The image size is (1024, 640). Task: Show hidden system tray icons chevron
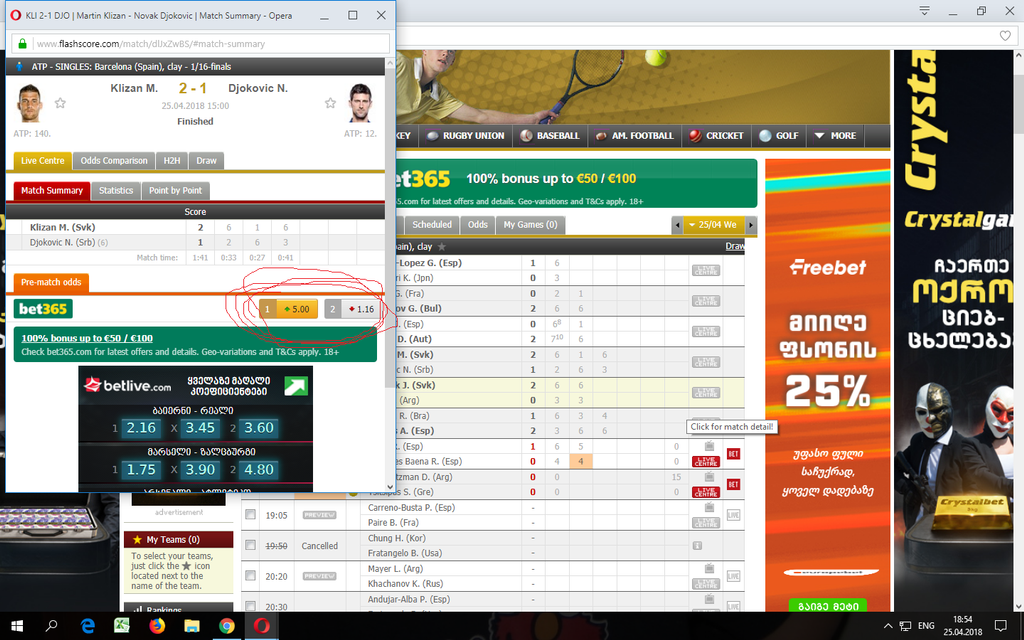888,626
